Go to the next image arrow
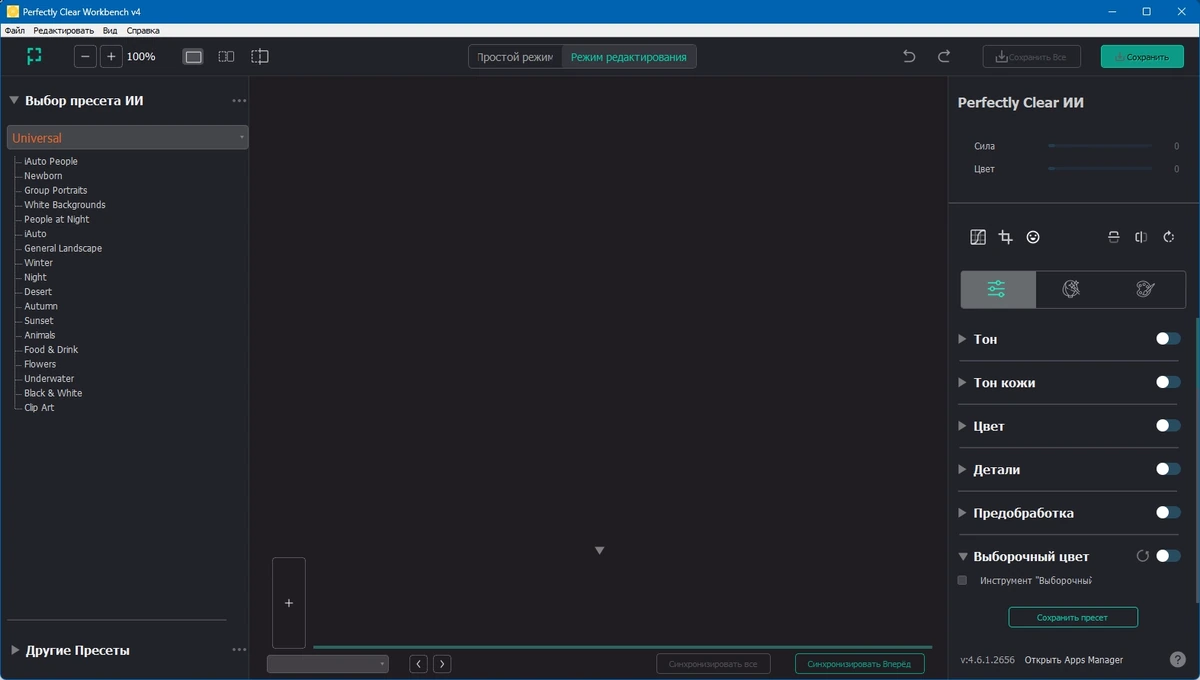 442,663
